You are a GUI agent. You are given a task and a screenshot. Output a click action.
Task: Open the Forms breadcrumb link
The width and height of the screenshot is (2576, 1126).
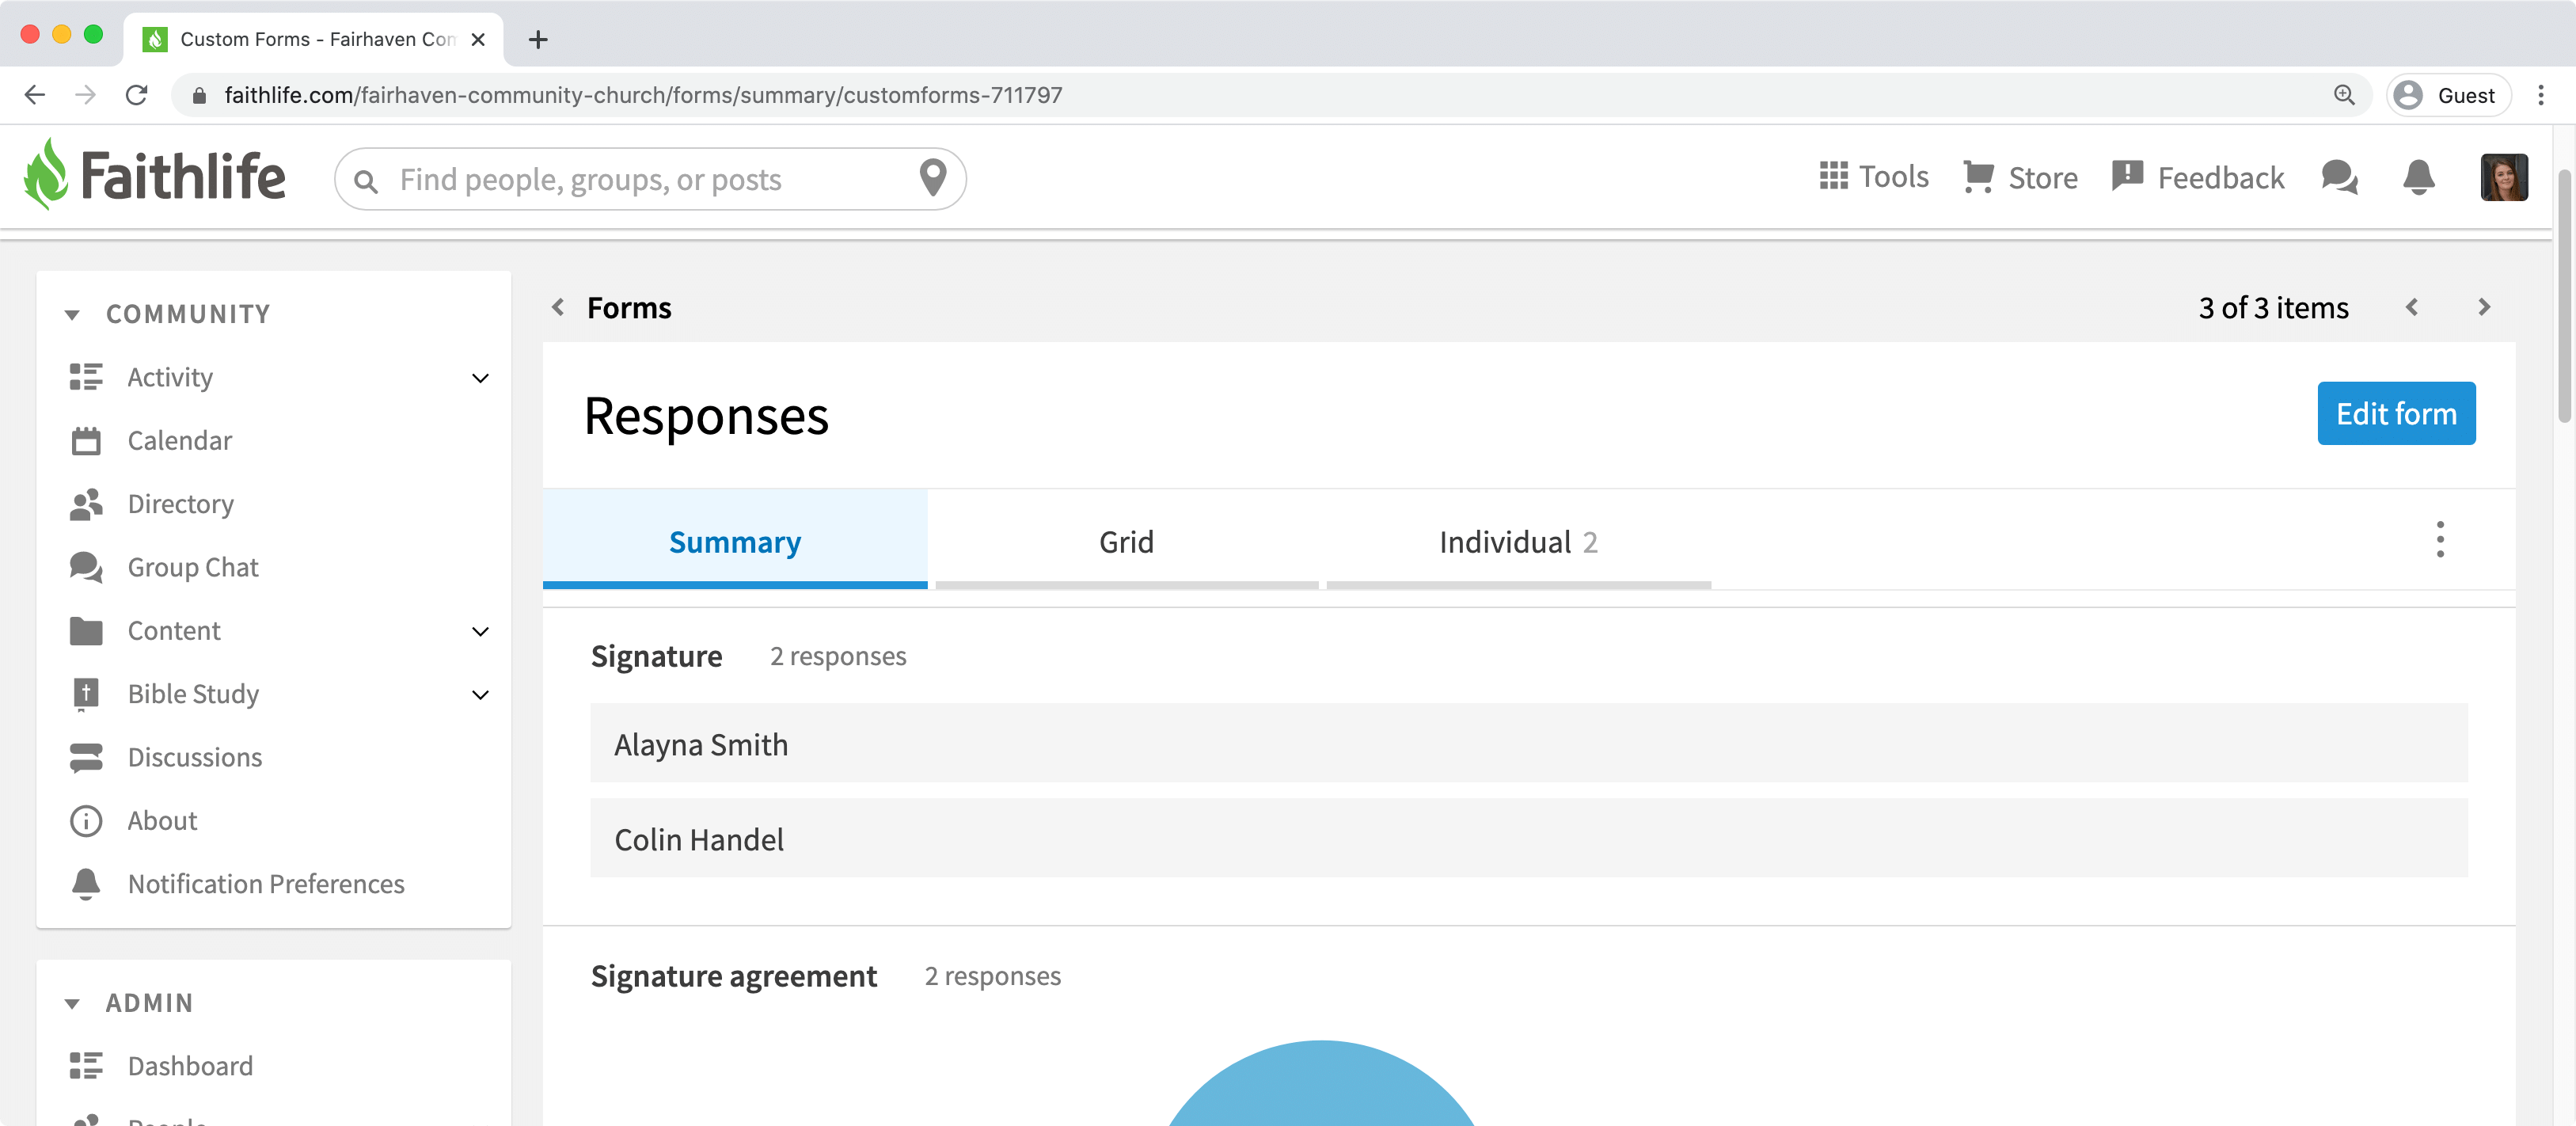coord(629,308)
